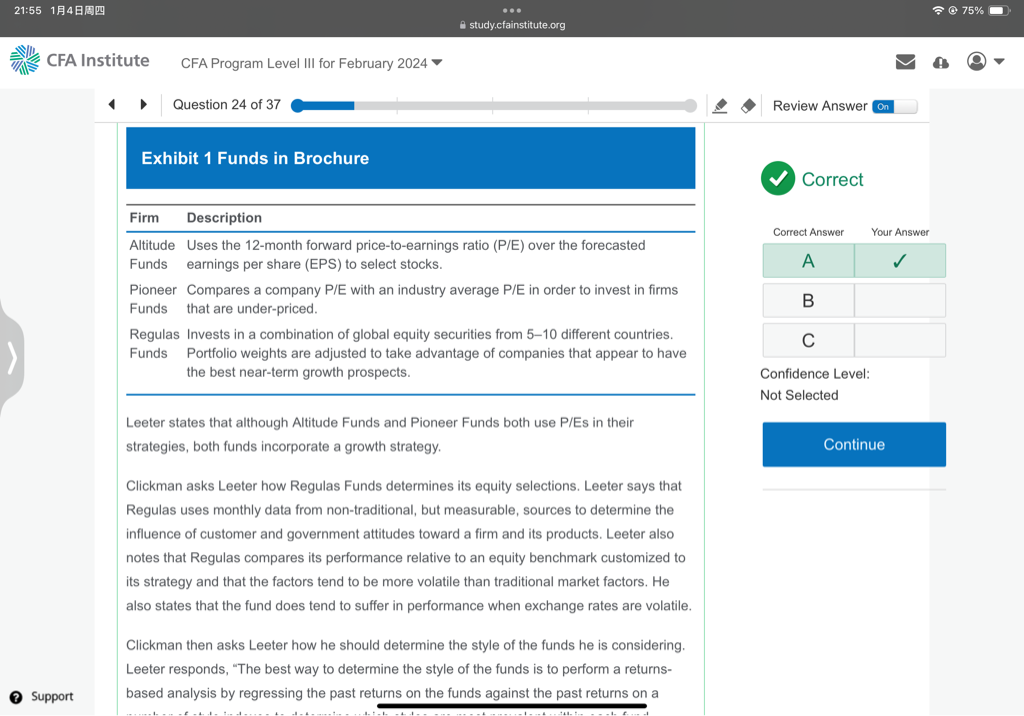The width and height of the screenshot is (1024, 716).
Task: Tap the study.cfainstitute.org address bar
Action: click(x=512, y=25)
